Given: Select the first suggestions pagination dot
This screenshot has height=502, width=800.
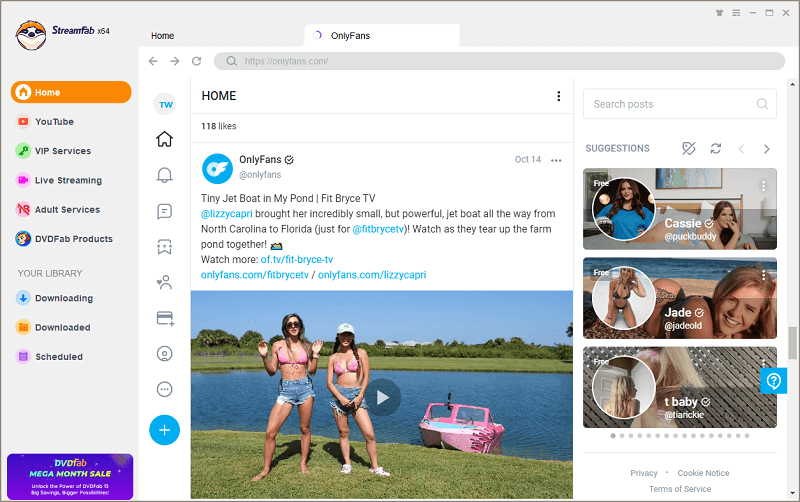Looking at the screenshot, I should pyautogui.click(x=613, y=436).
